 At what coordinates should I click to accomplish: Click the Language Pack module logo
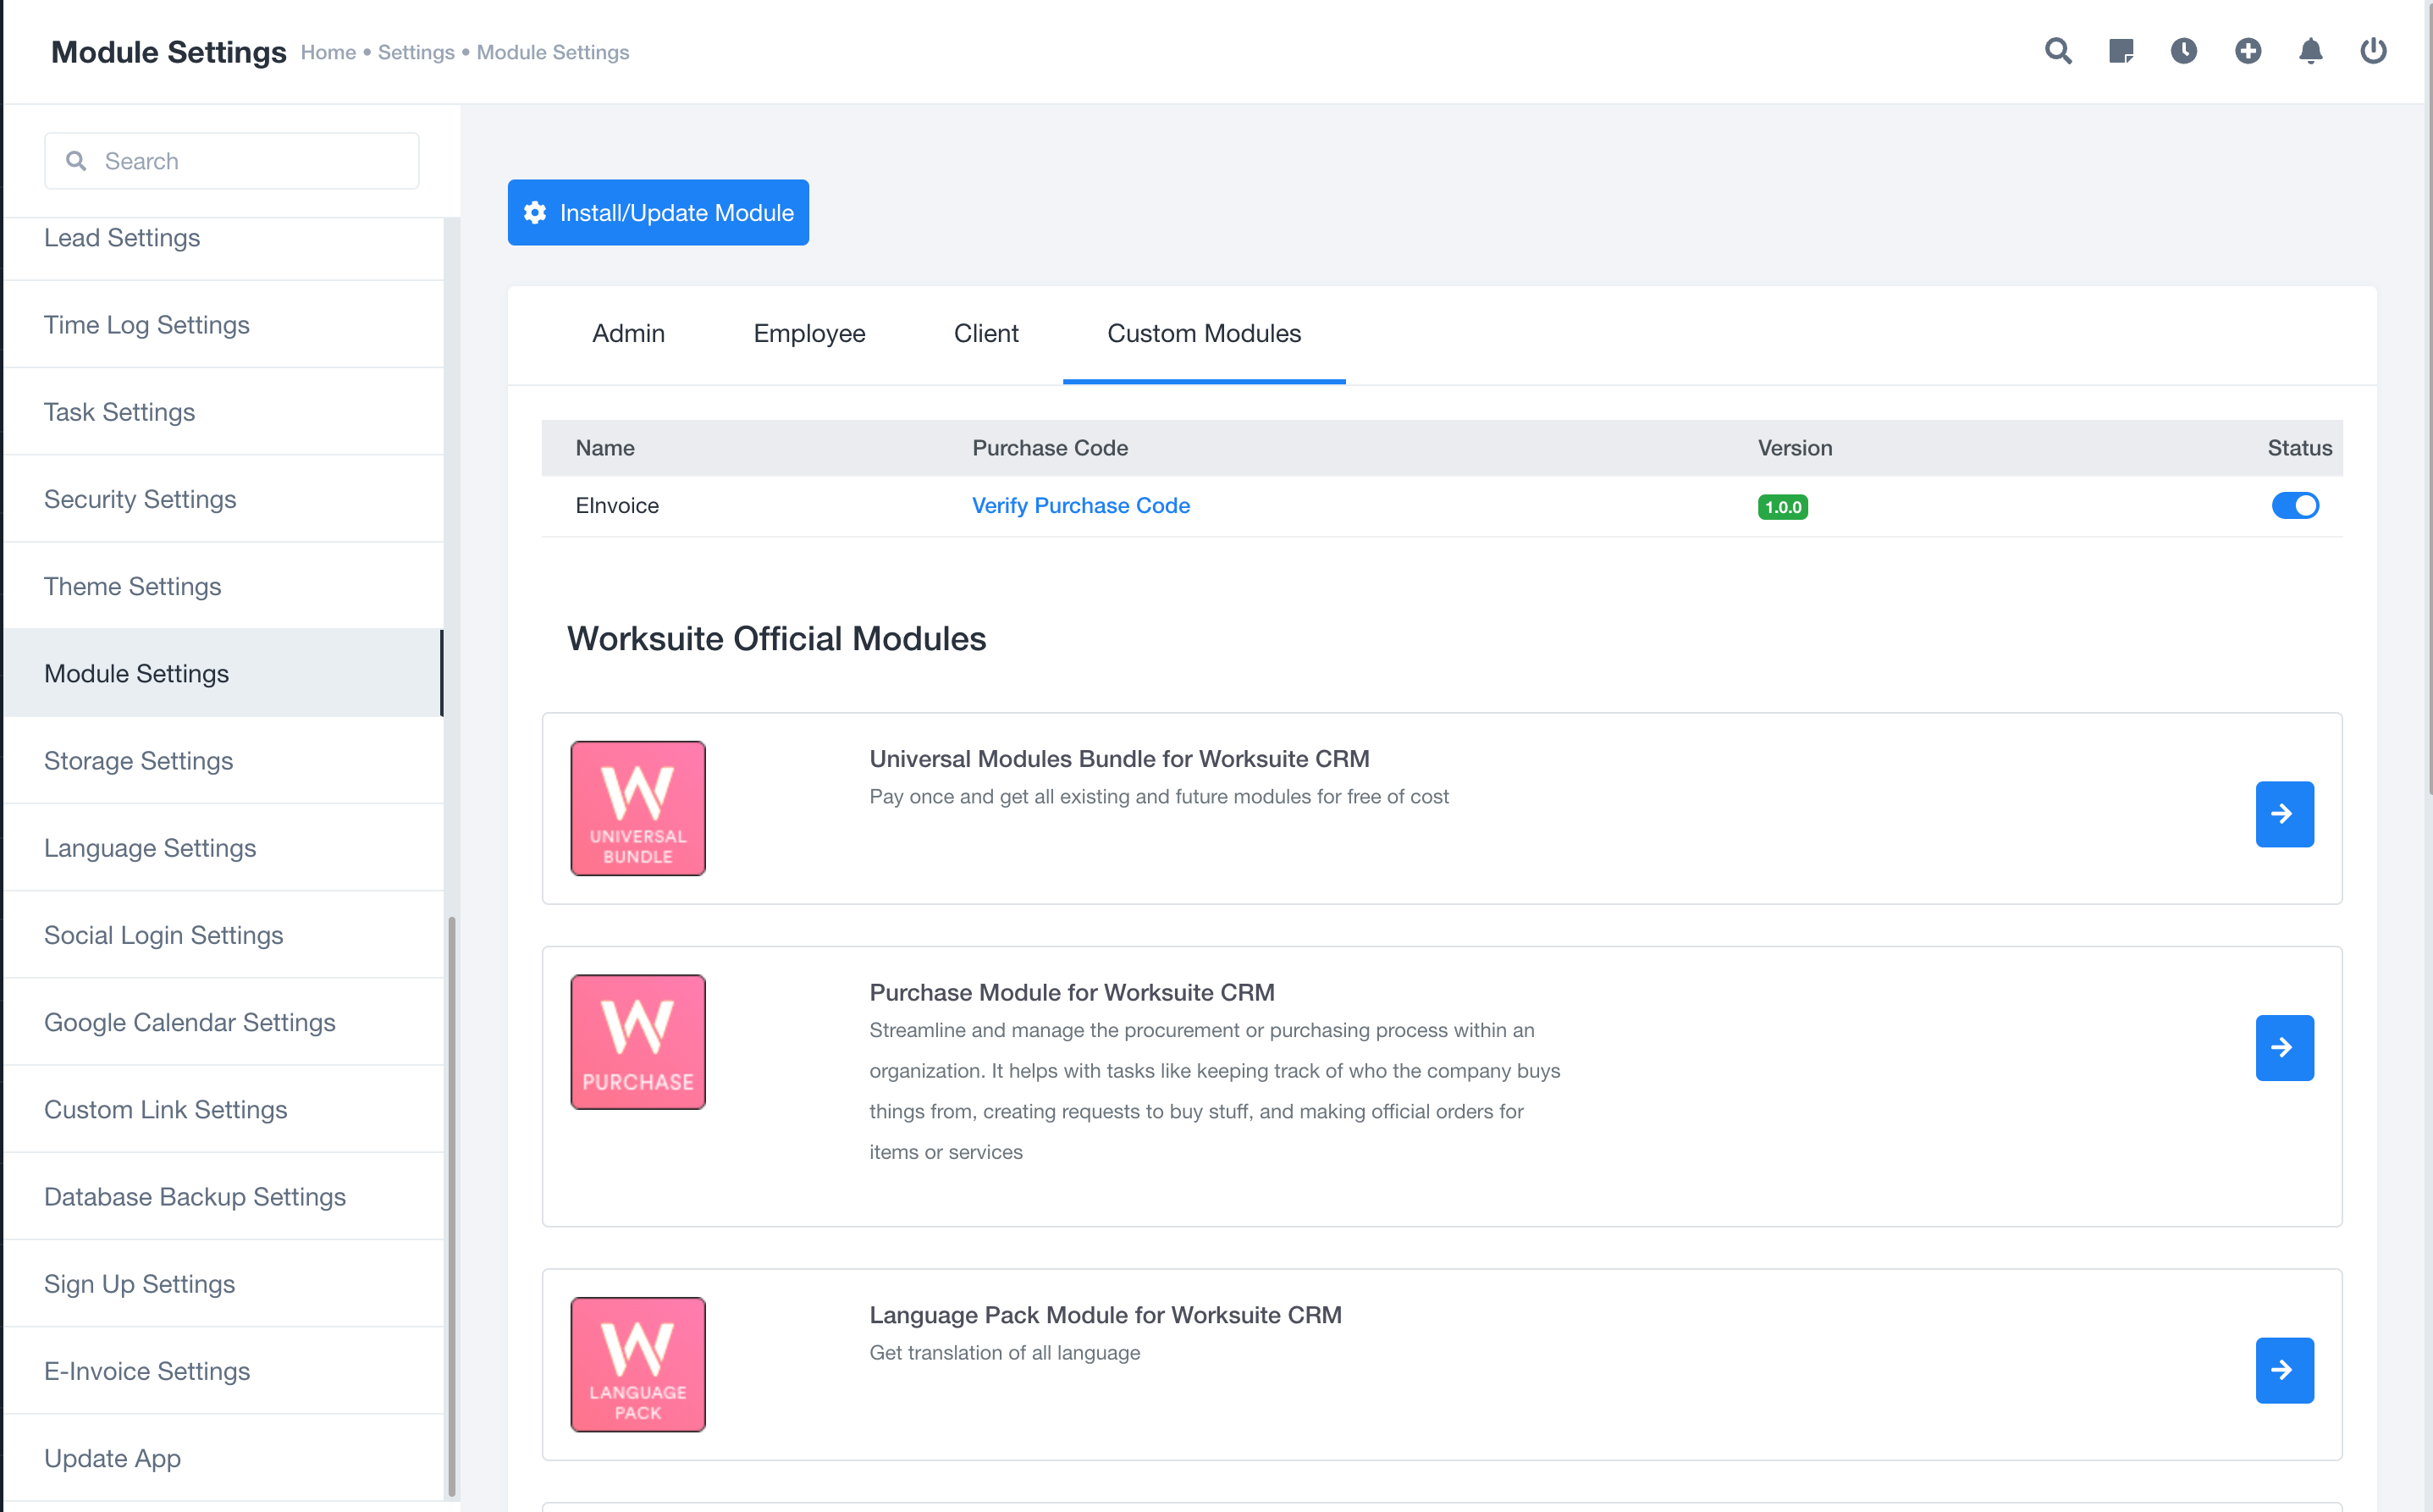point(638,1364)
